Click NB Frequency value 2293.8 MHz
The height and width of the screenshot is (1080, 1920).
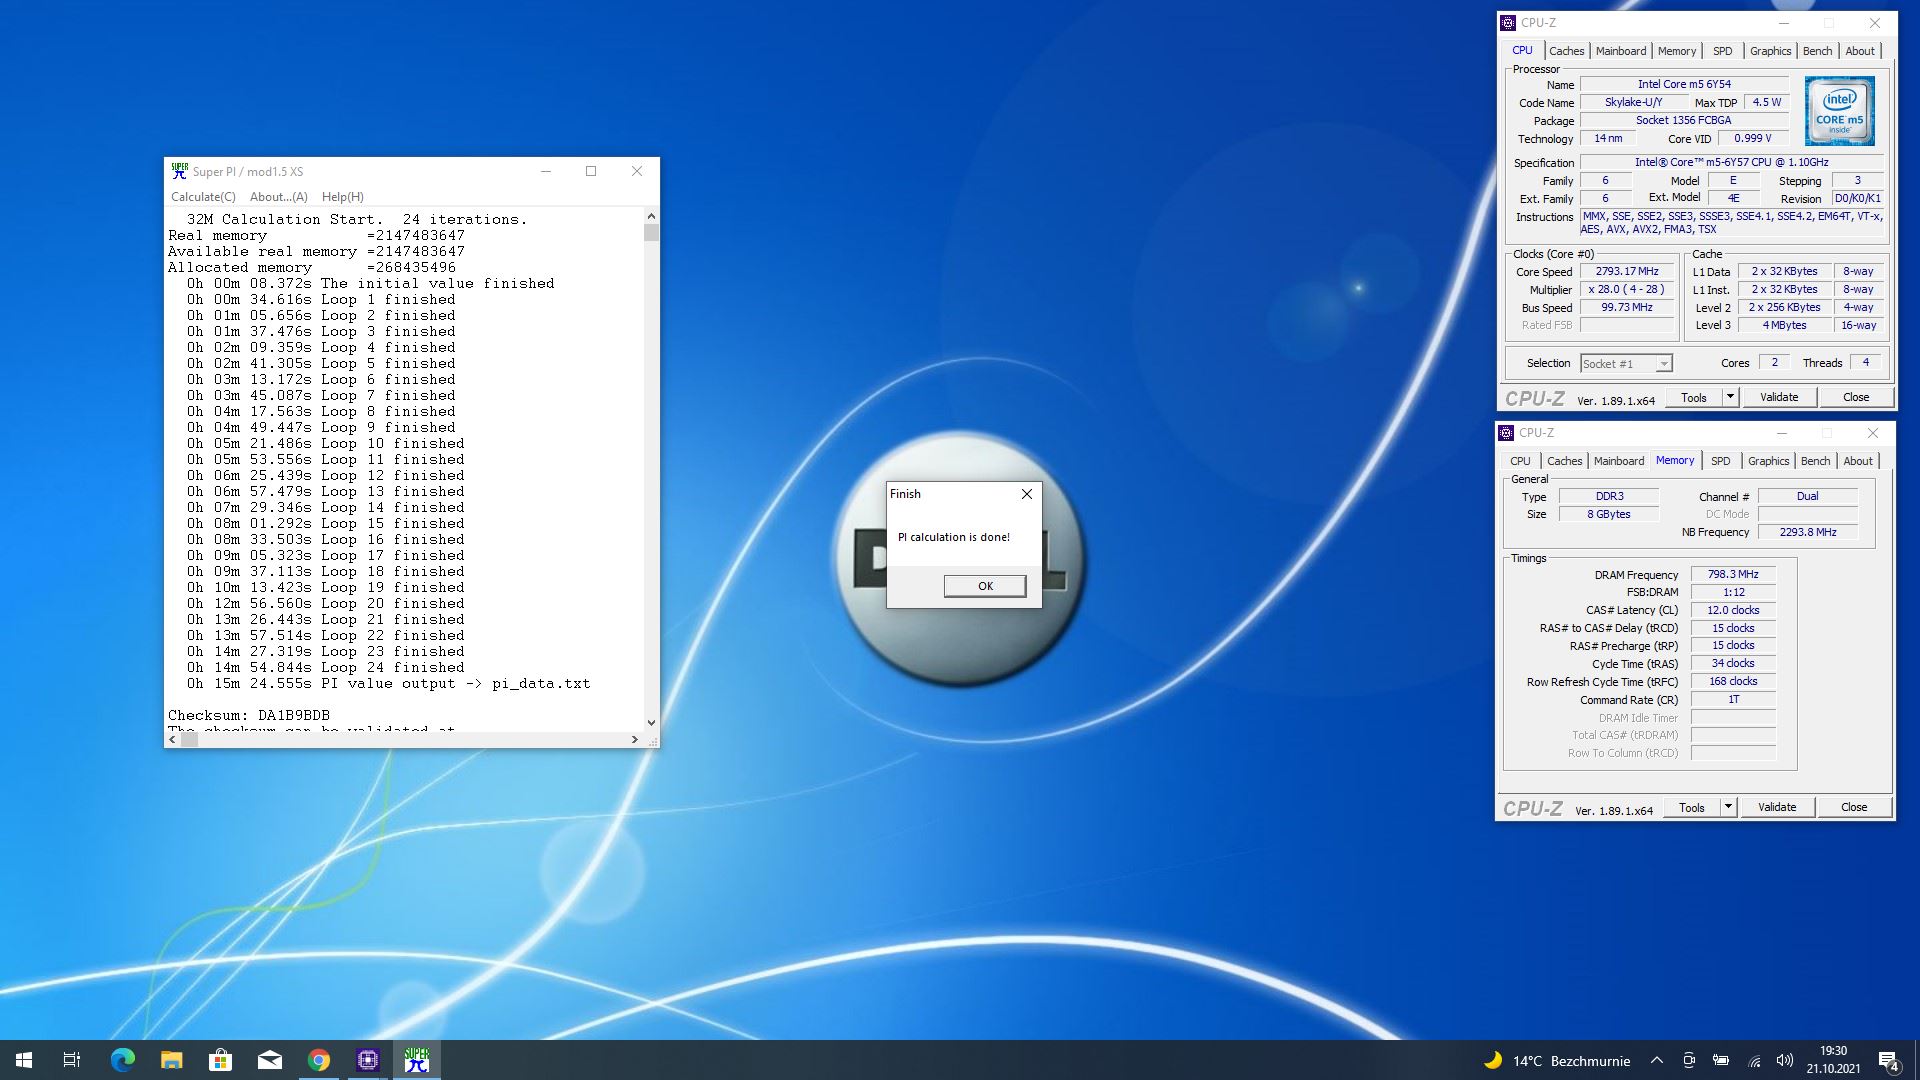[1808, 533]
